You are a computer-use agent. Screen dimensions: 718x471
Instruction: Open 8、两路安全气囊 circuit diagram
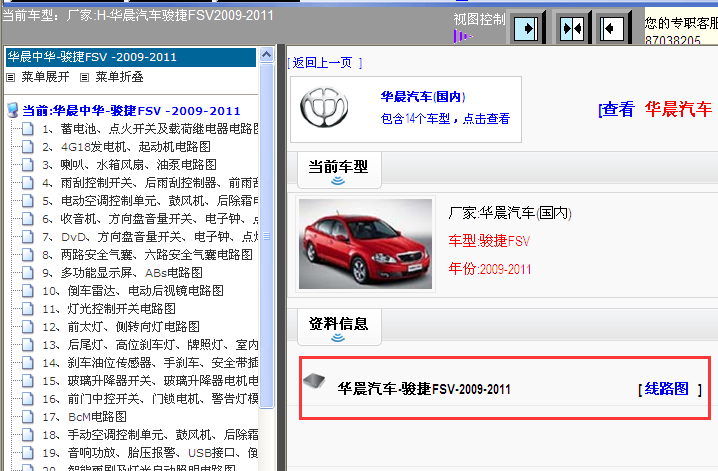[x=147, y=254]
